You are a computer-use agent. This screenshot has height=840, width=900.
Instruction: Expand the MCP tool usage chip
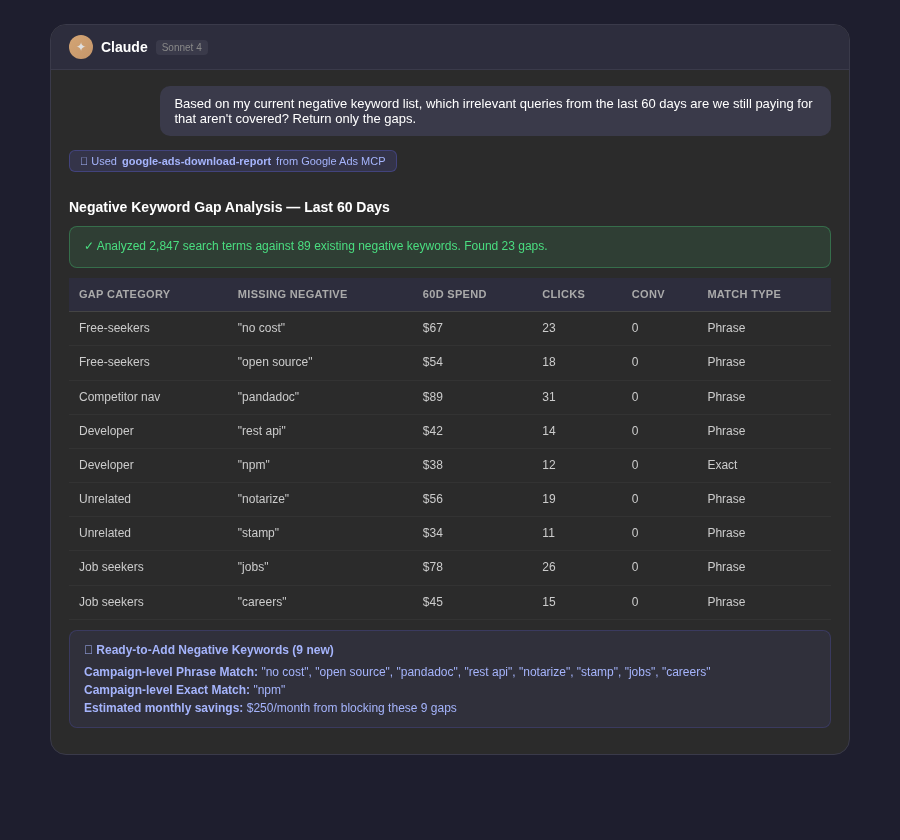232,161
